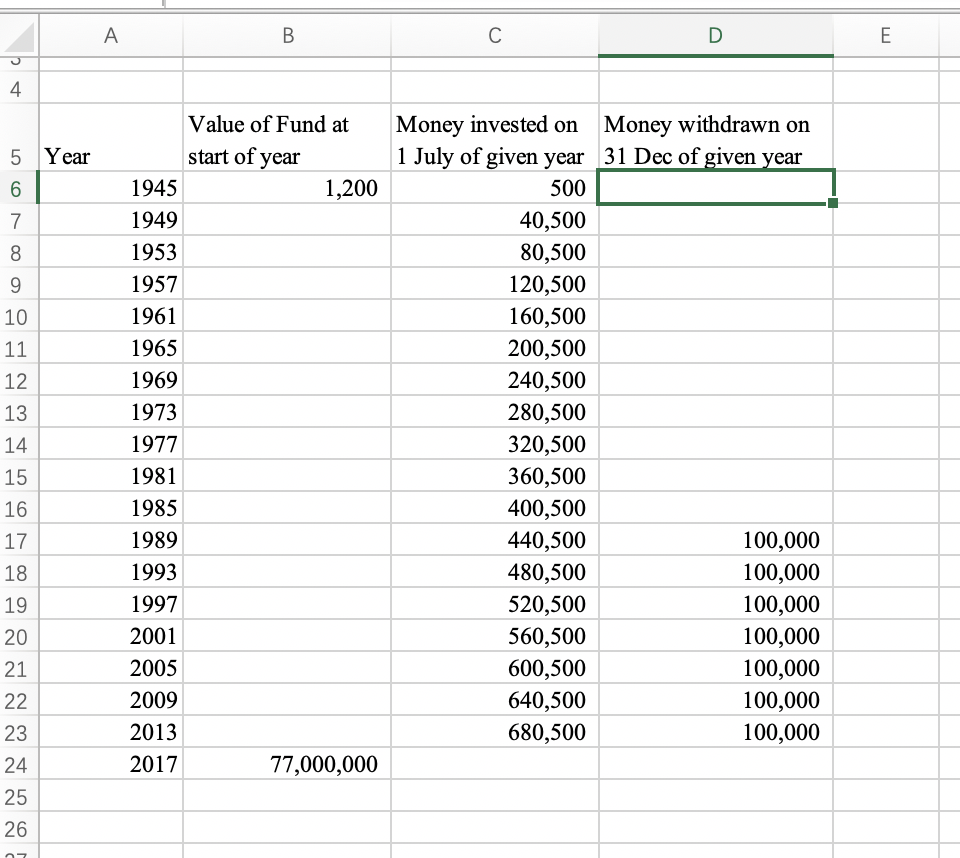Image resolution: width=960 pixels, height=858 pixels.
Task: Select the cell containing 1945
Action: 111,187
